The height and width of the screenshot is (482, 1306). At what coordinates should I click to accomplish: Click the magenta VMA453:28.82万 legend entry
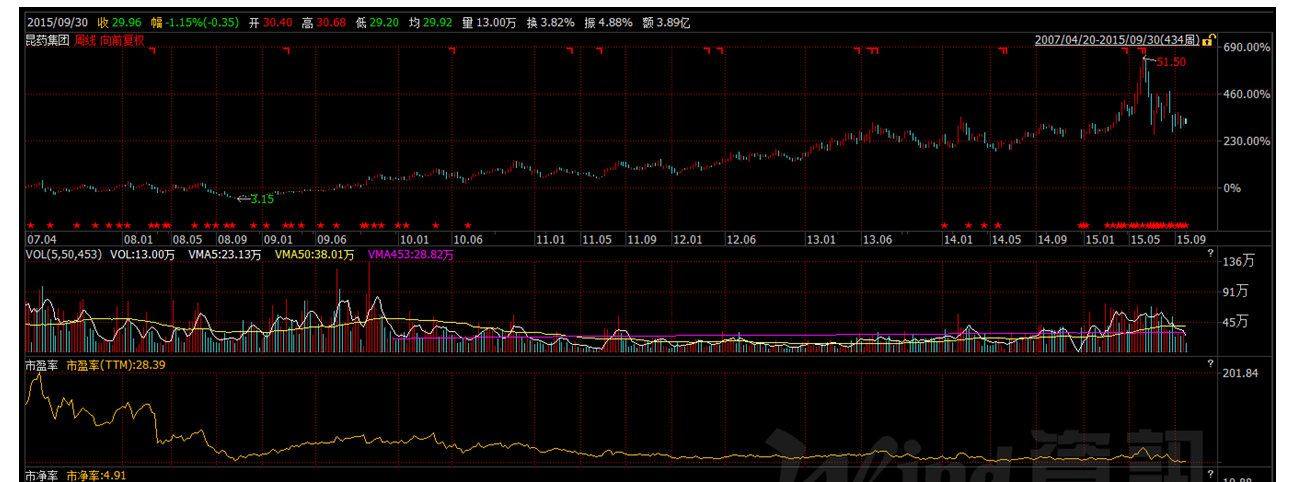coord(410,255)
